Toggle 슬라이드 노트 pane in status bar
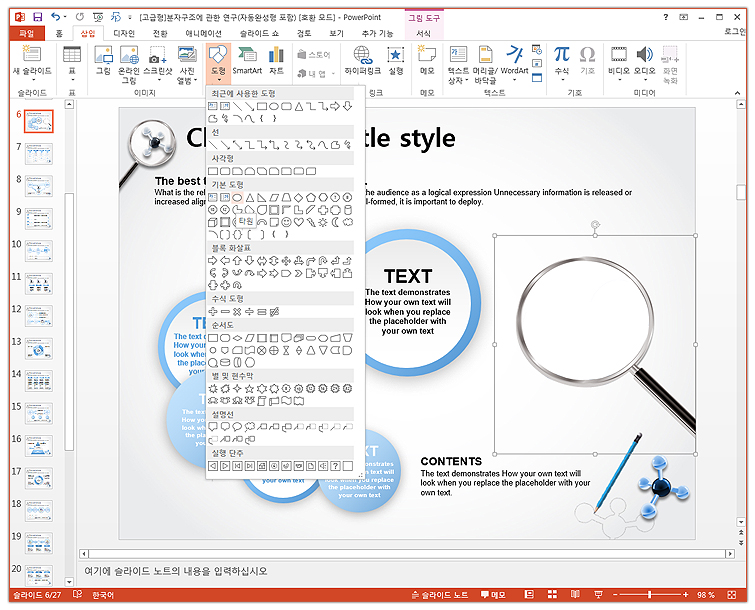755x610 pixels. [440, 595]
